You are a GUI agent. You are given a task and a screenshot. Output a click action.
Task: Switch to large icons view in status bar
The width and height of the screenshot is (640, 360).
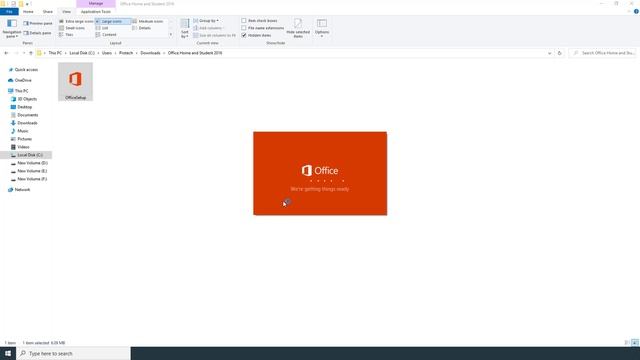[635, 343]
